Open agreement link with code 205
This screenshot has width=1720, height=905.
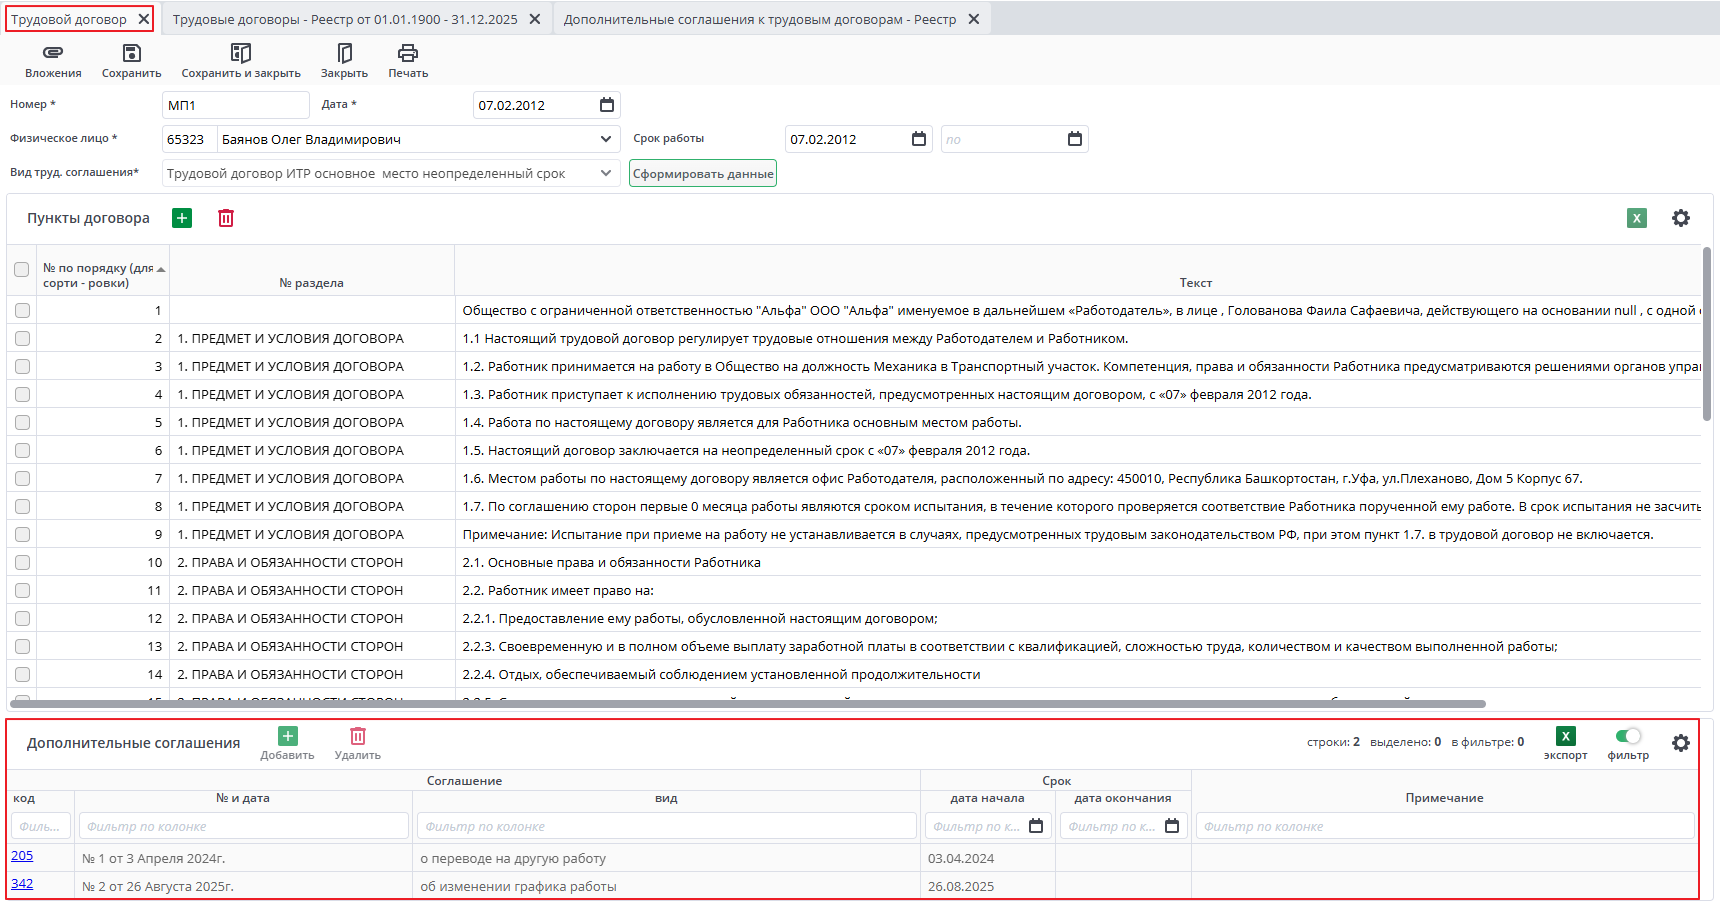[22, 856]
